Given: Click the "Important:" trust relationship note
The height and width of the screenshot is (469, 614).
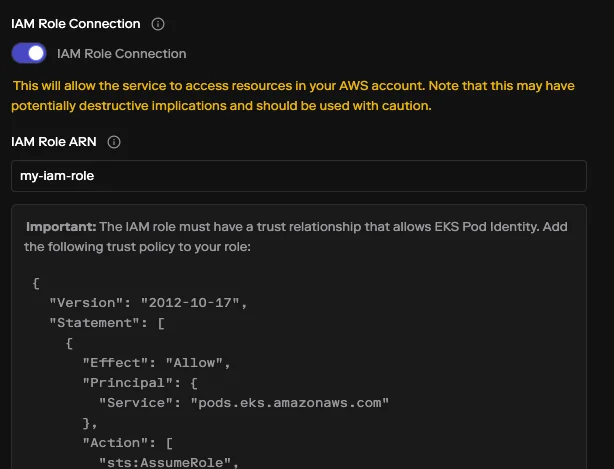Looking at the screenshot, I should pos(296,236).
